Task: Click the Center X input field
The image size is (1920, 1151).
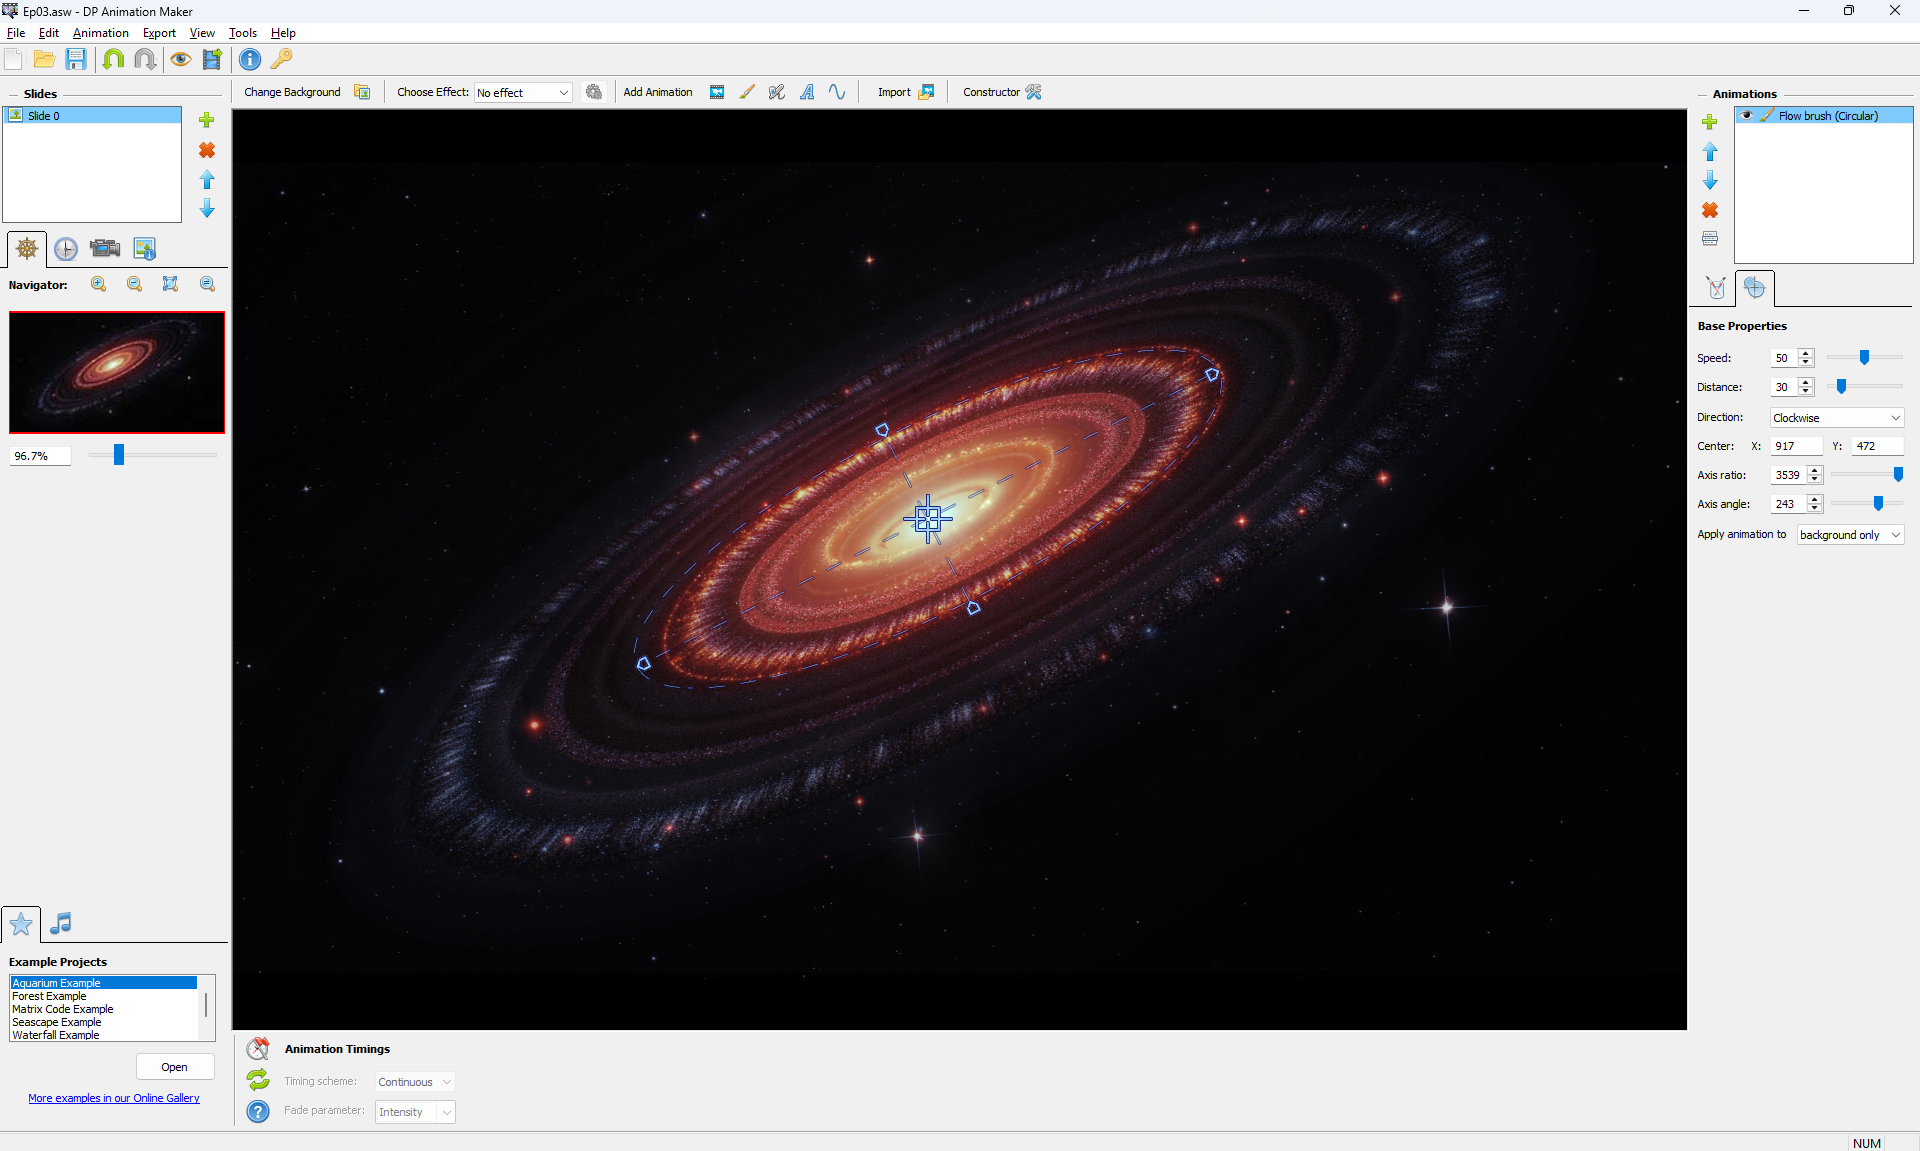Action: (x=1795, y=446)
